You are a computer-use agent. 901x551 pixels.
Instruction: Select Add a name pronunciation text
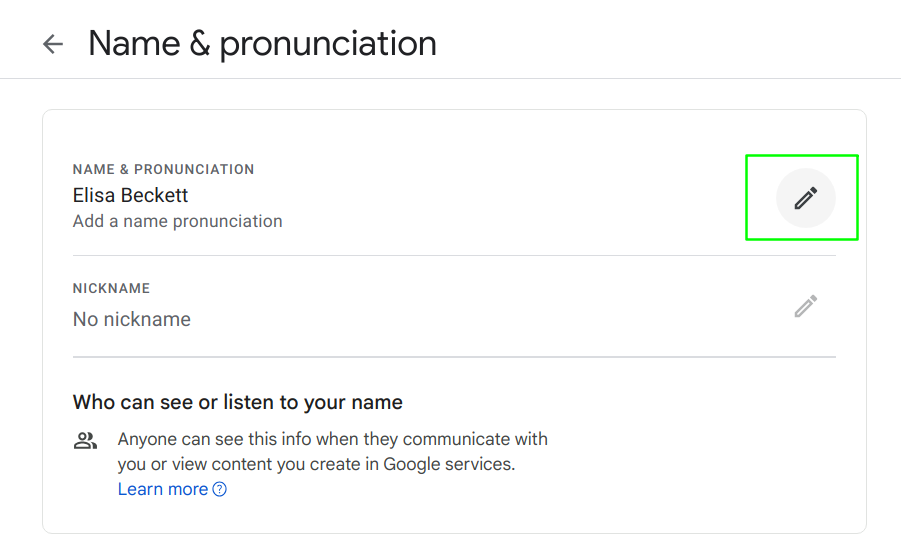point(178,221)
